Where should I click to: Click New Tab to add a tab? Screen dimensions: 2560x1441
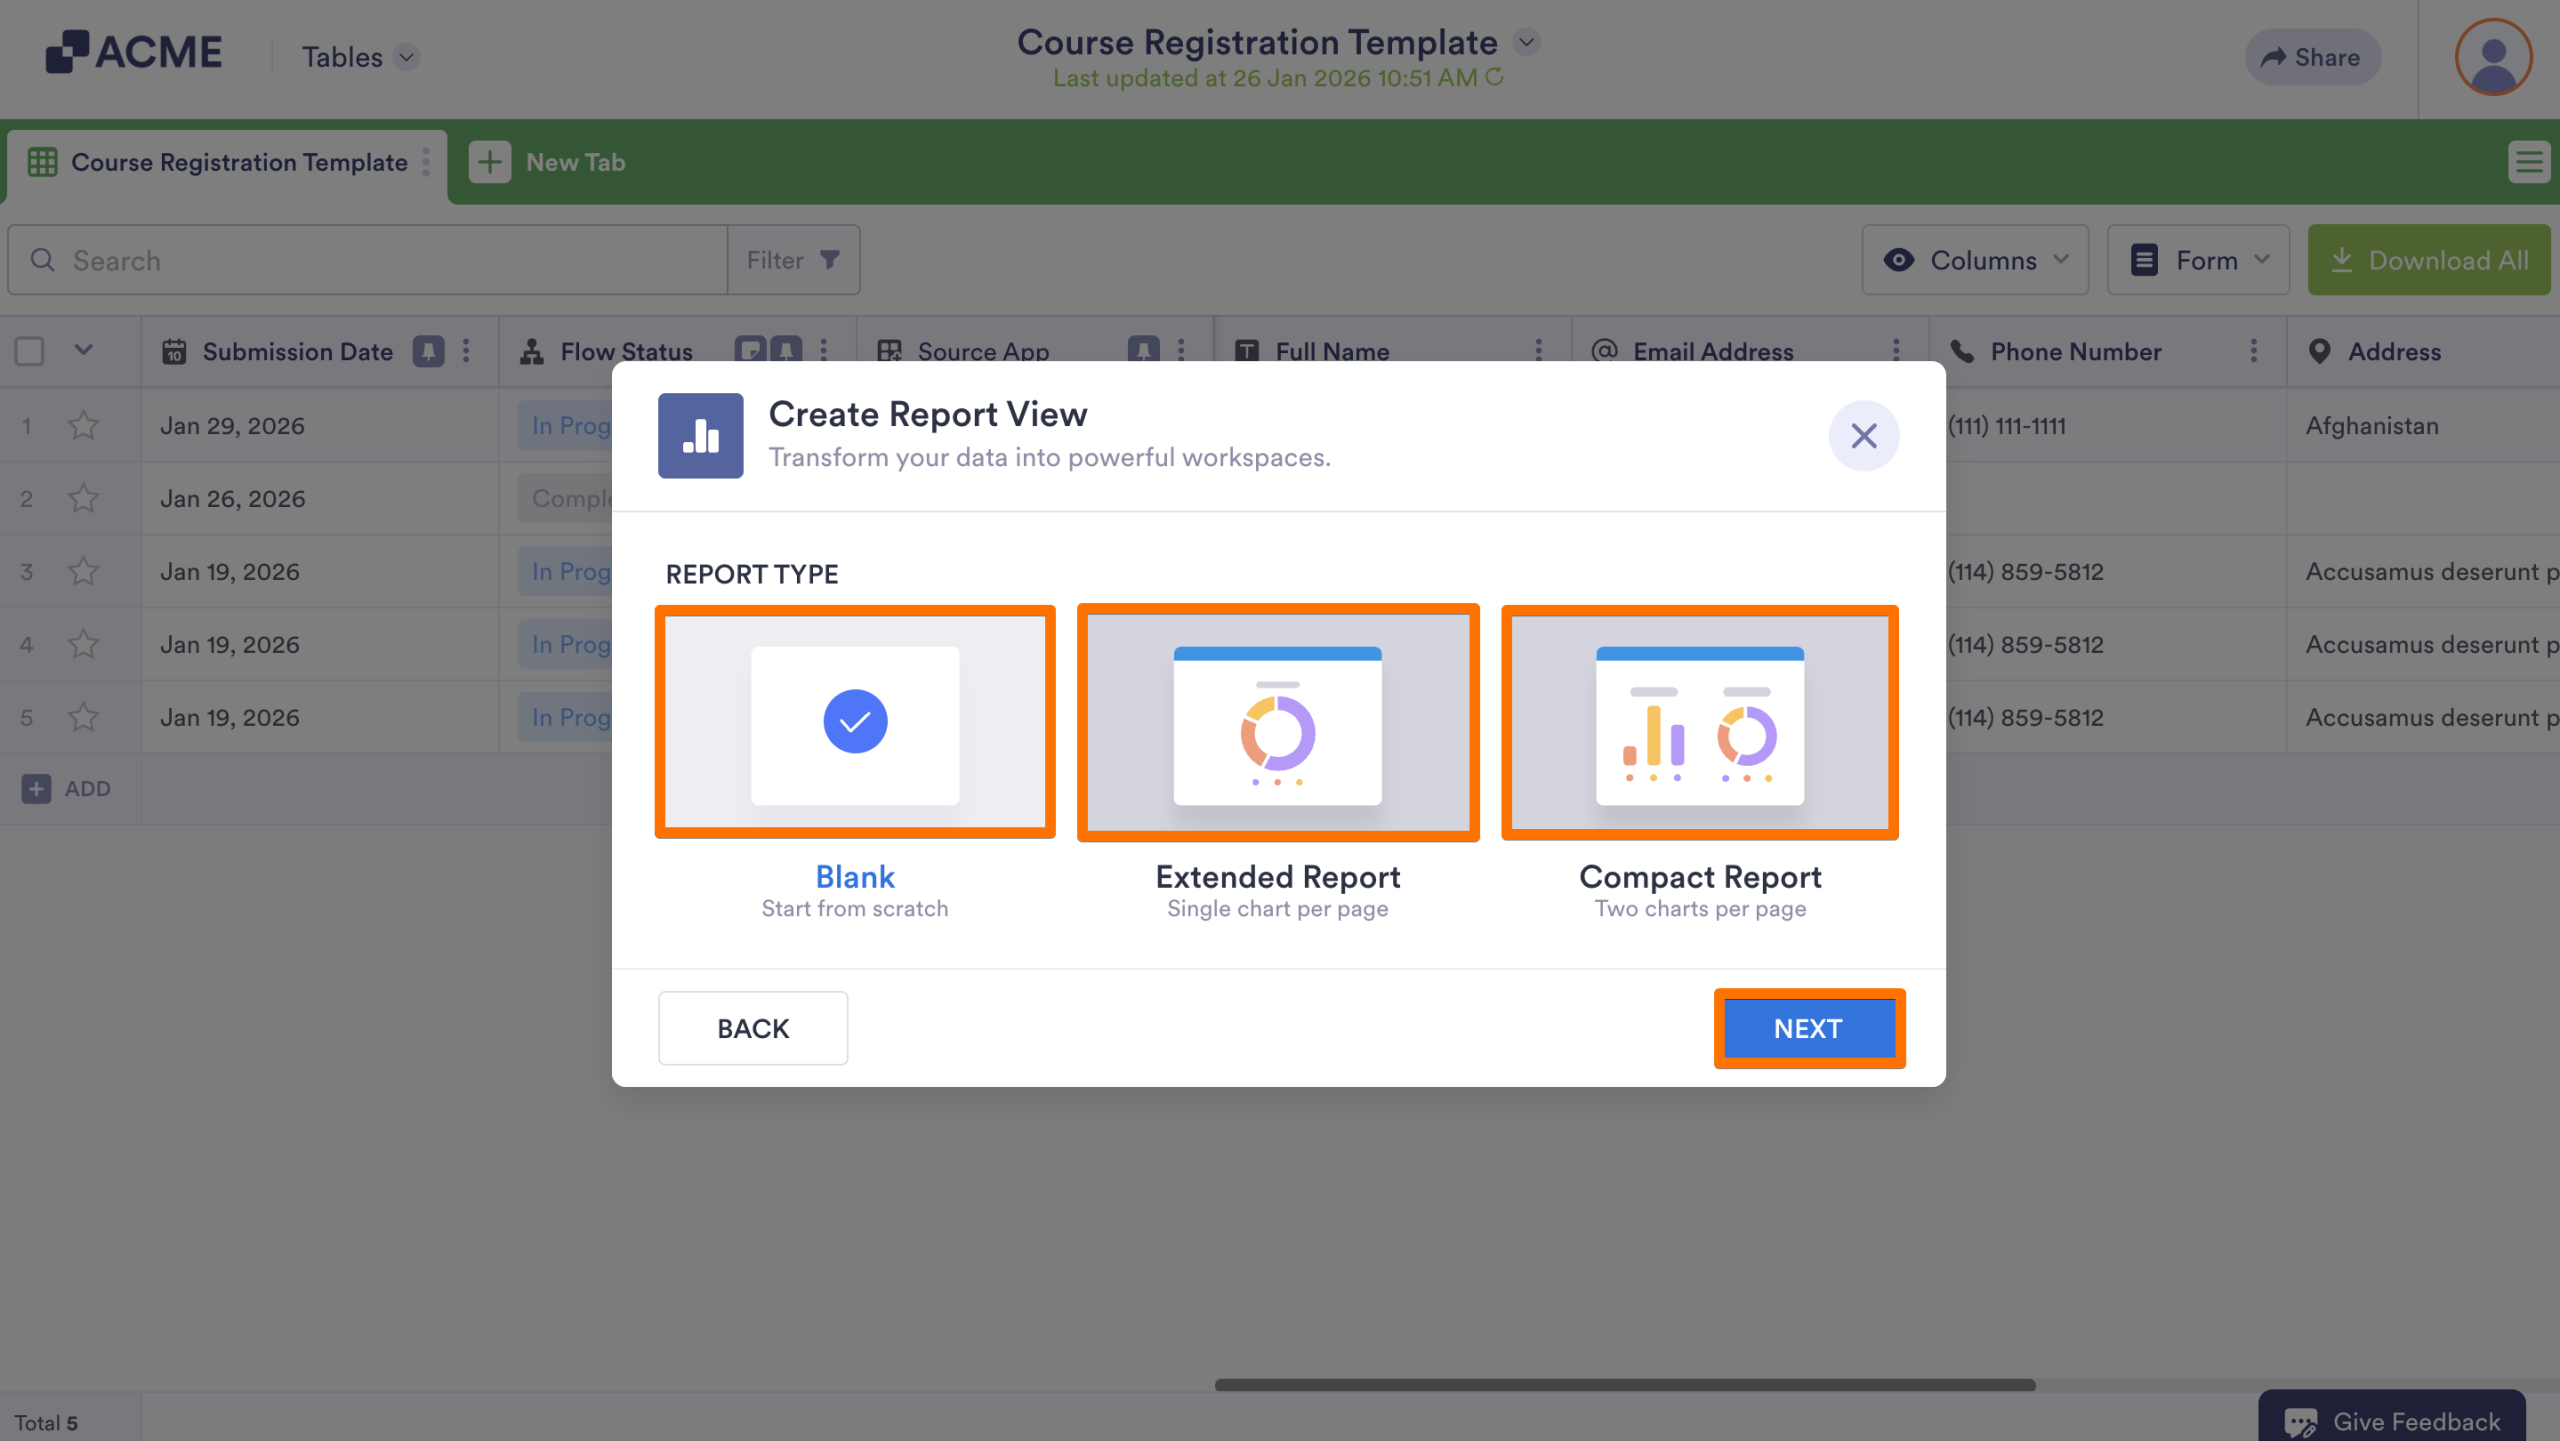point(548,162)
